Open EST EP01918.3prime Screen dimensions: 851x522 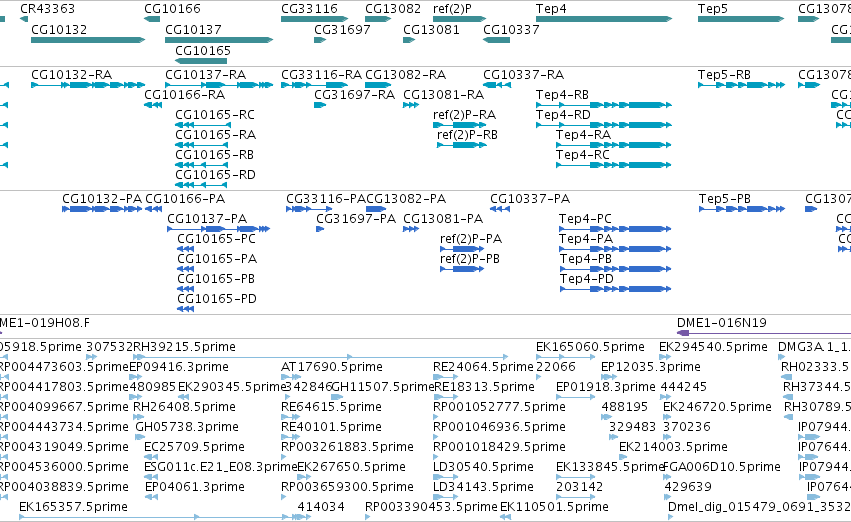coord(606,387)
